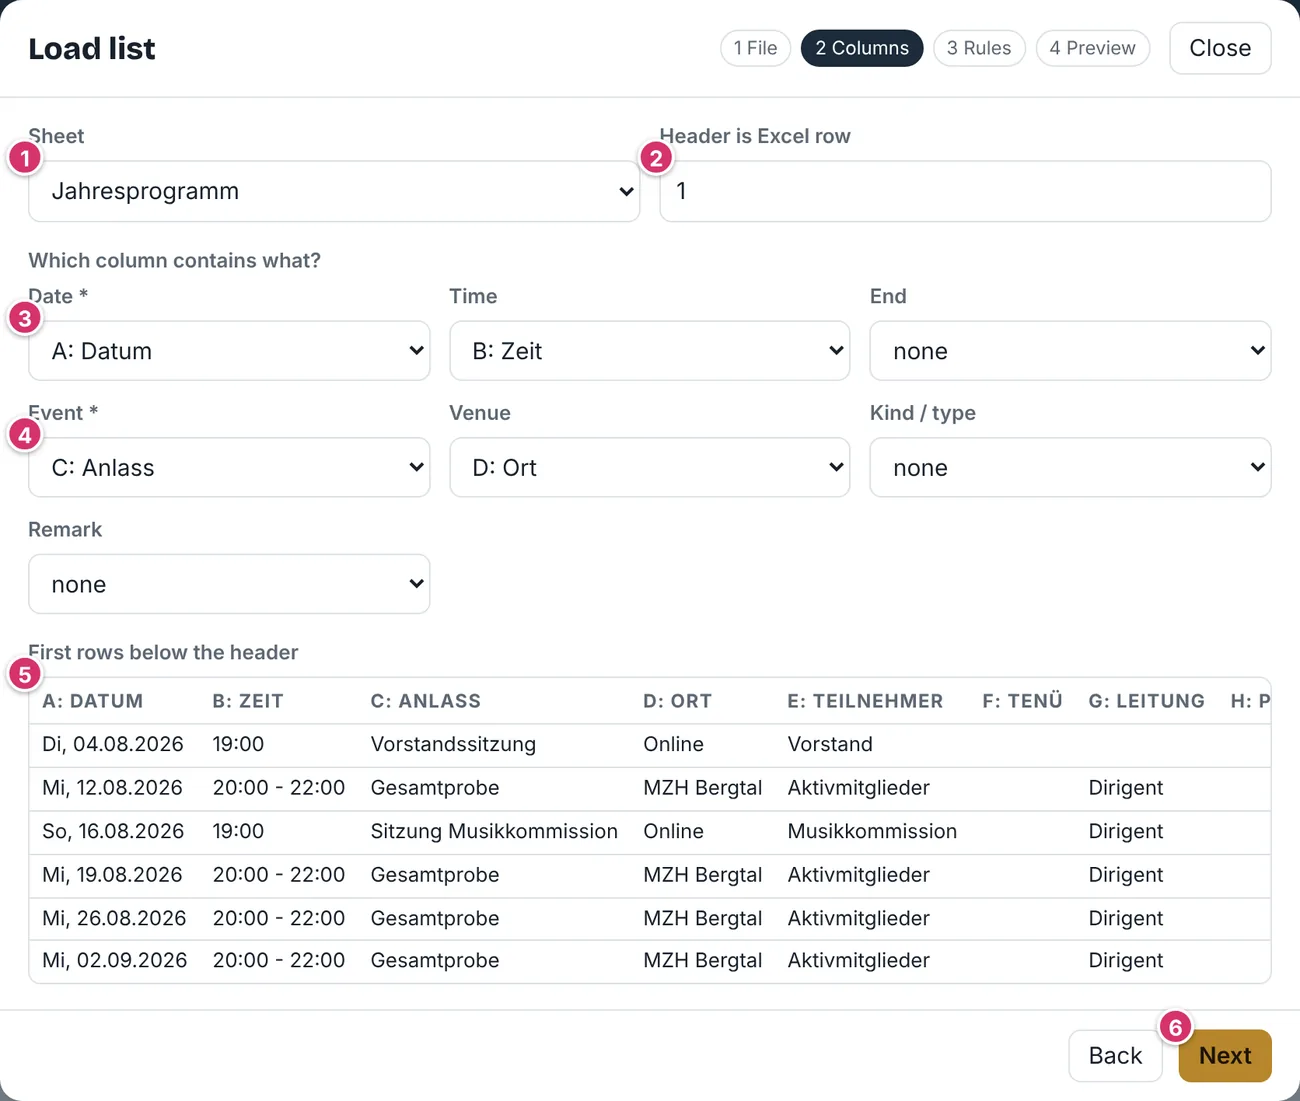Open the Time column dropdown
1300x1101 pixels.
(650, 351)
